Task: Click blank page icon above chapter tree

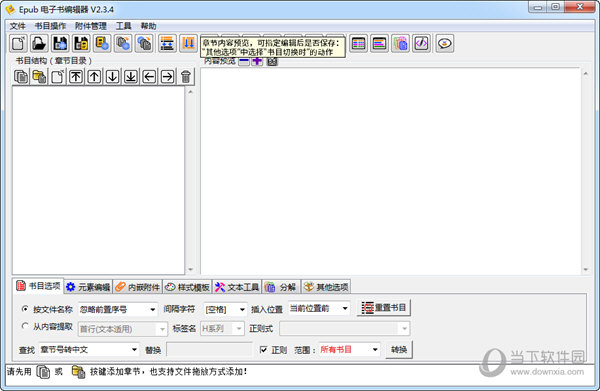Action: pos(57,77)
